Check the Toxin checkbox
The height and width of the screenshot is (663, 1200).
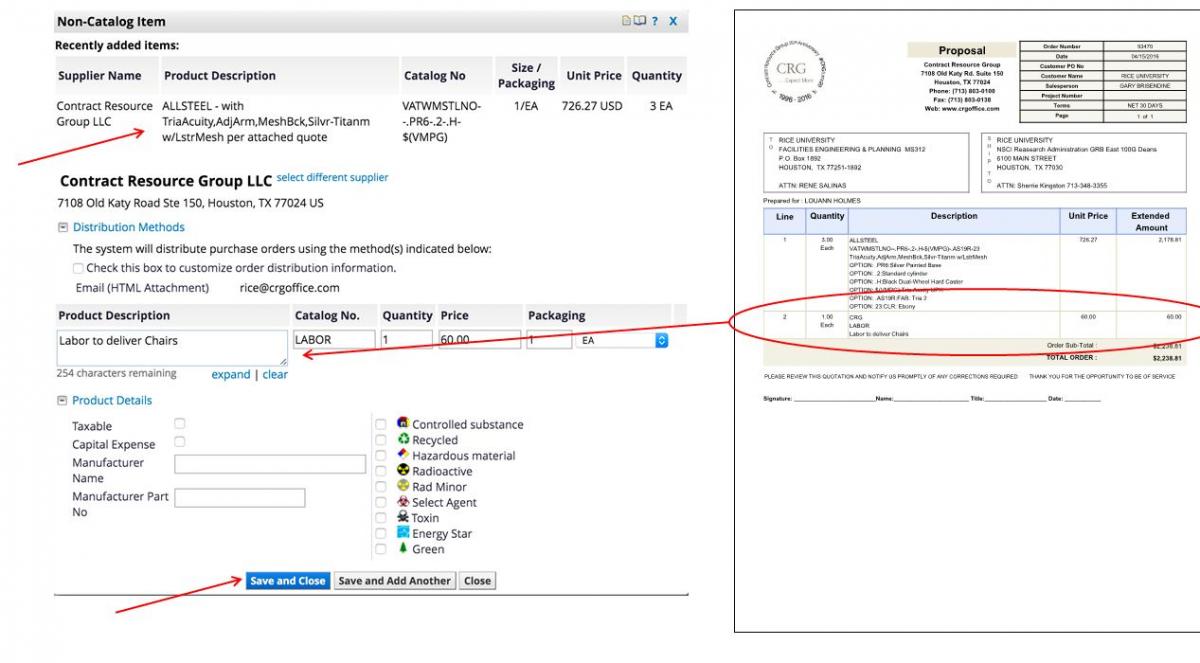click(x=380, y=518)
